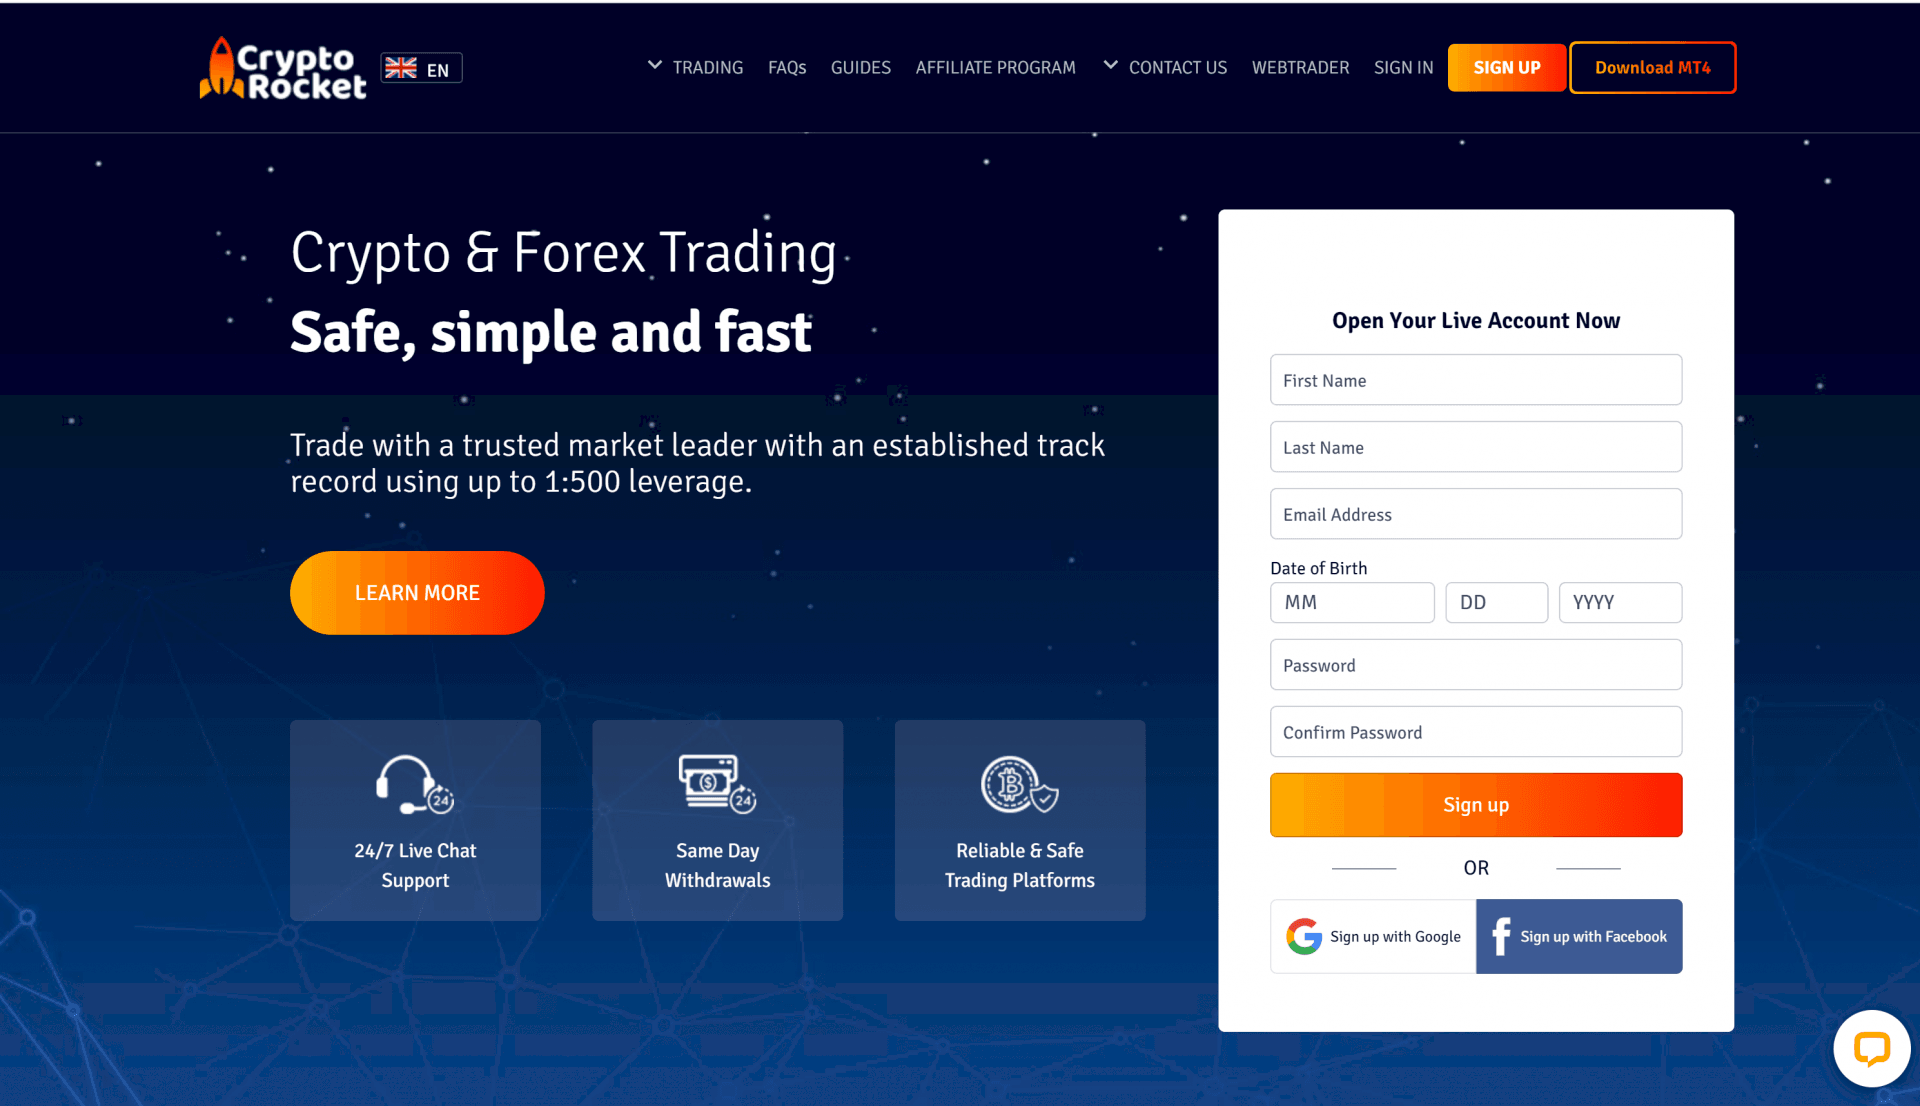Click the orange Sign up button
The image size is (1920, 1106).
1476,804
